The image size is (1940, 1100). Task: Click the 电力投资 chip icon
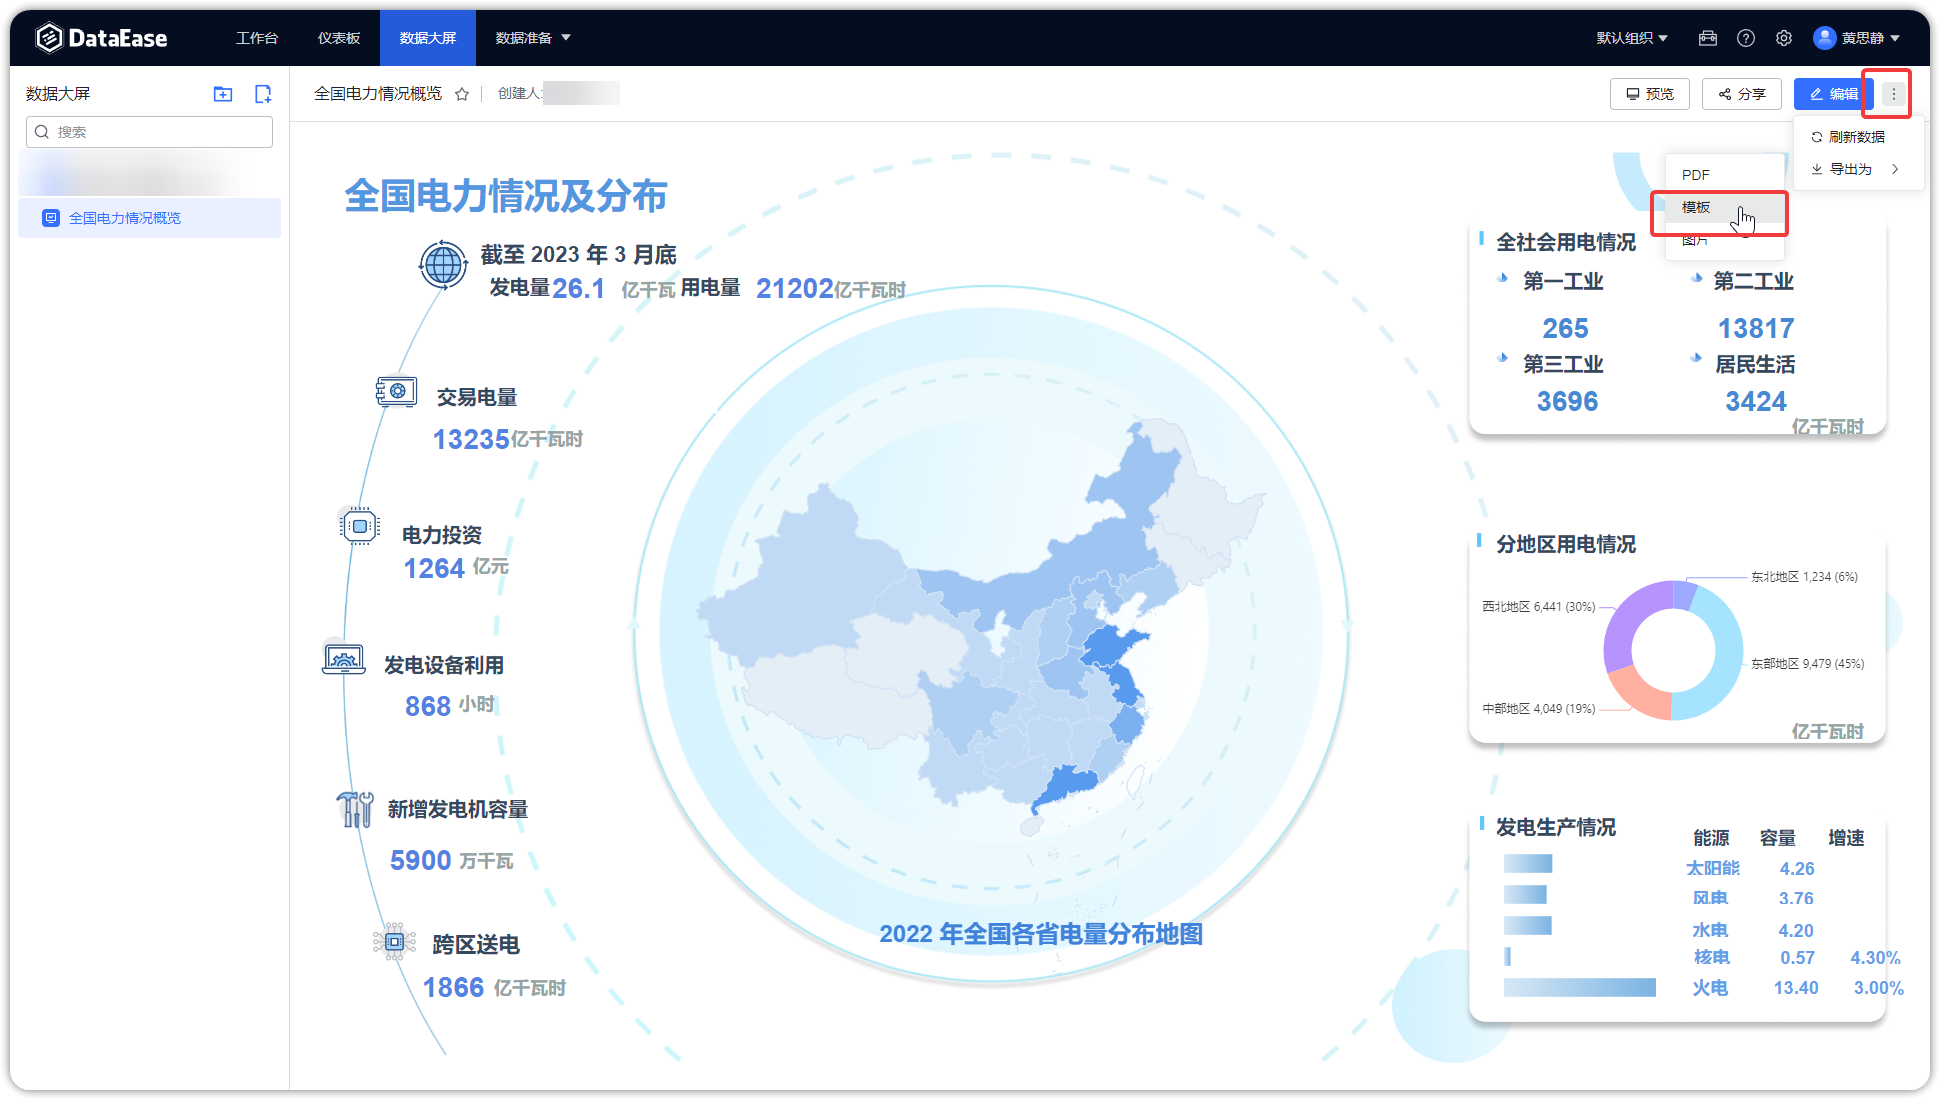coord(359,525)
